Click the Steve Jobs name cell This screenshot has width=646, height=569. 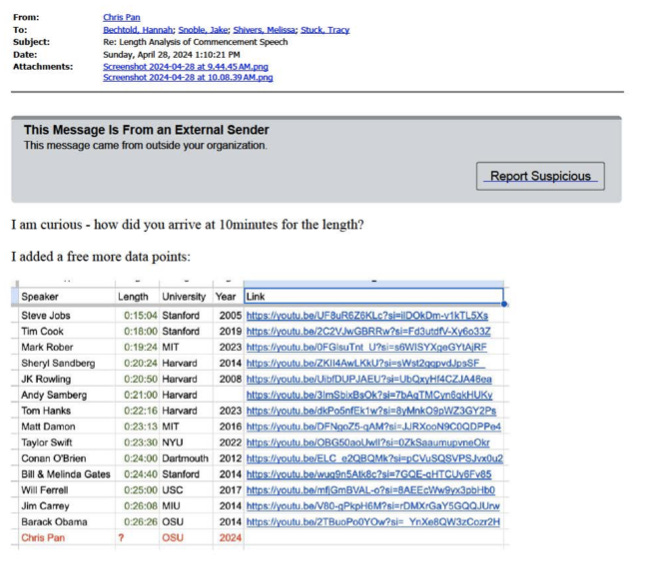pos(67,316)
